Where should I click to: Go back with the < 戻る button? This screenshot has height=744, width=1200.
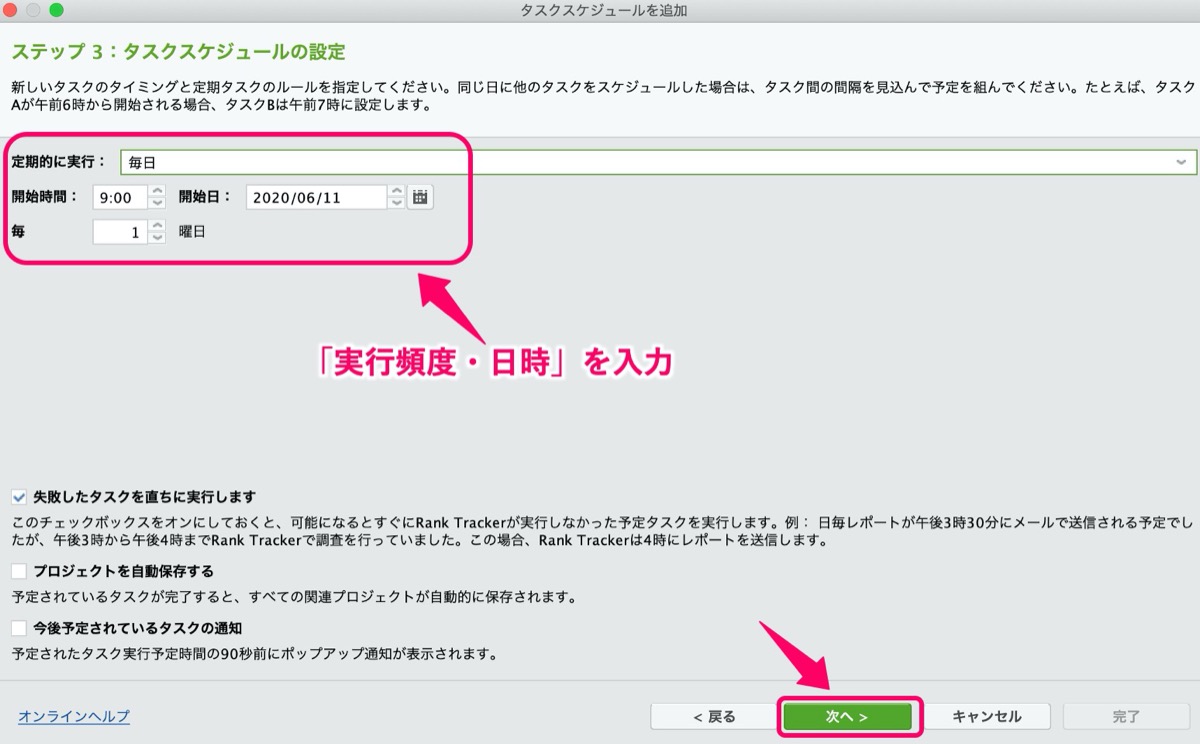pos(714,716)
